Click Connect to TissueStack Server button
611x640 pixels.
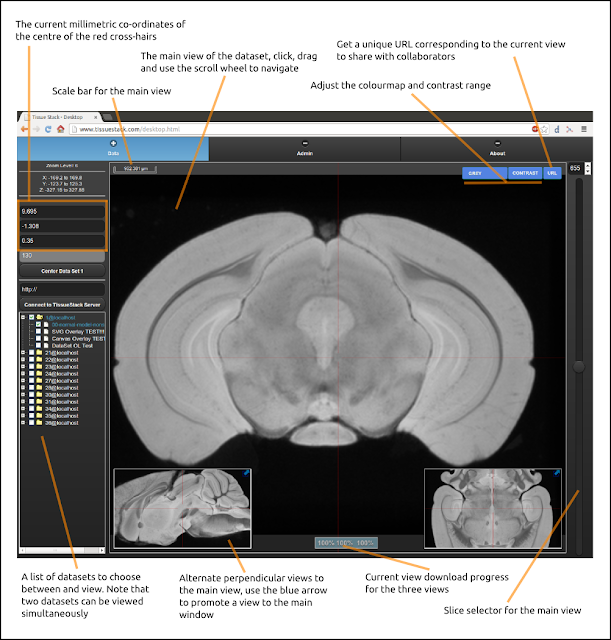(62, 304)
